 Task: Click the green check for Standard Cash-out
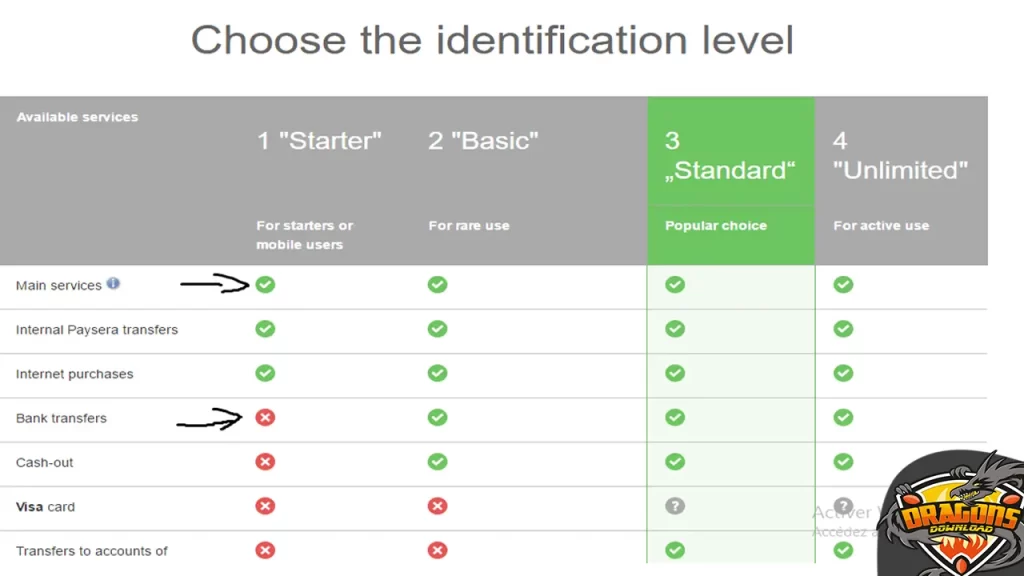tap(675, 462)
